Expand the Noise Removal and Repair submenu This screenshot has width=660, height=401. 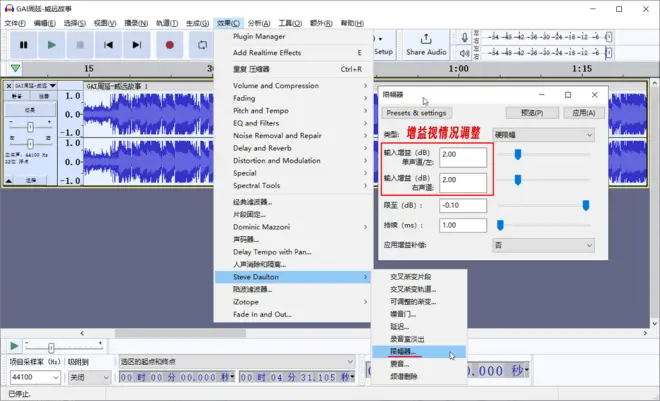click(293, 135)
